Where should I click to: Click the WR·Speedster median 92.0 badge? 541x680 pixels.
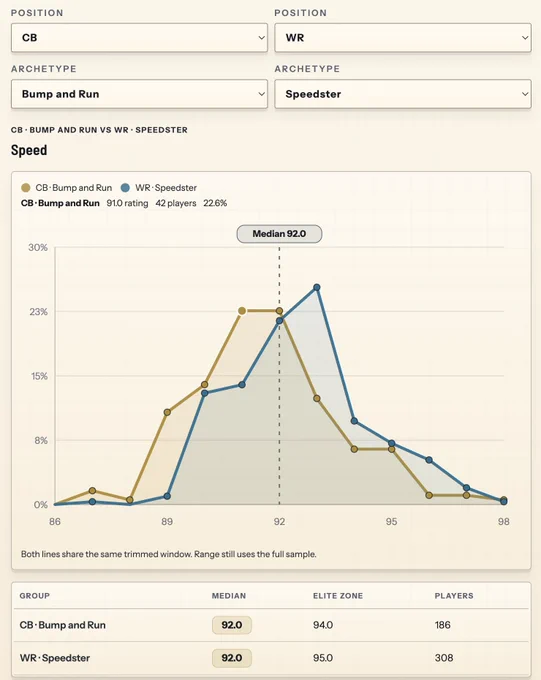(232, 658)
